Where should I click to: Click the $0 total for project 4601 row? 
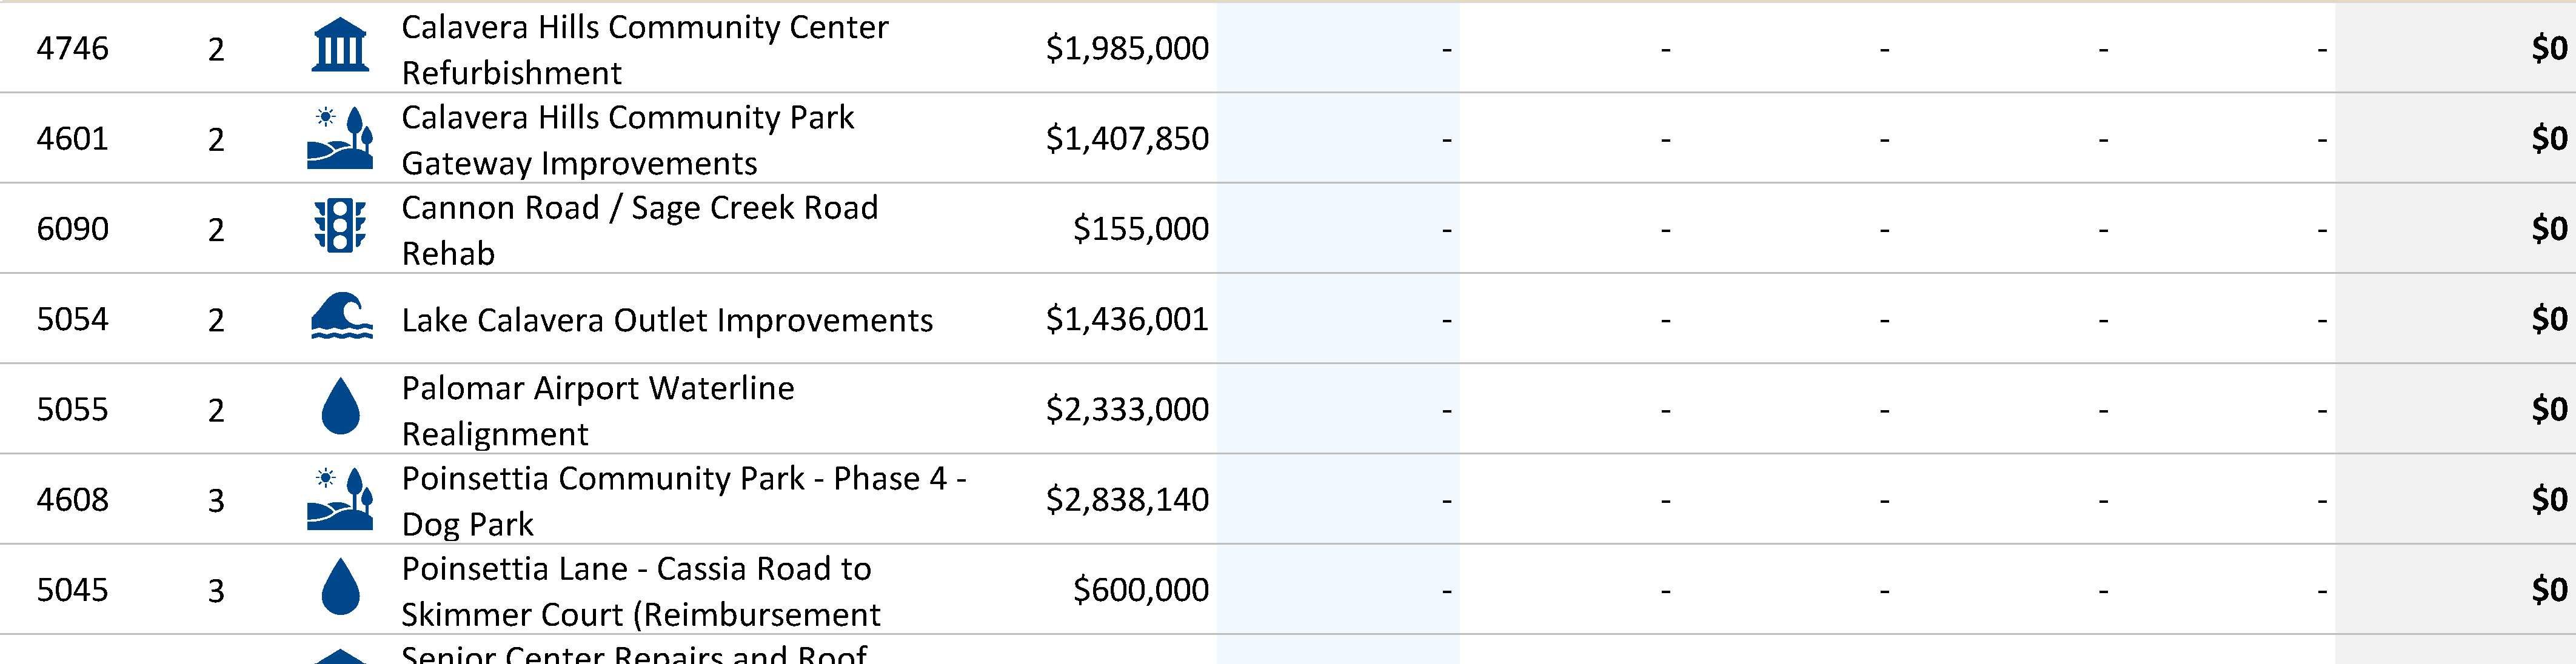2548,138
